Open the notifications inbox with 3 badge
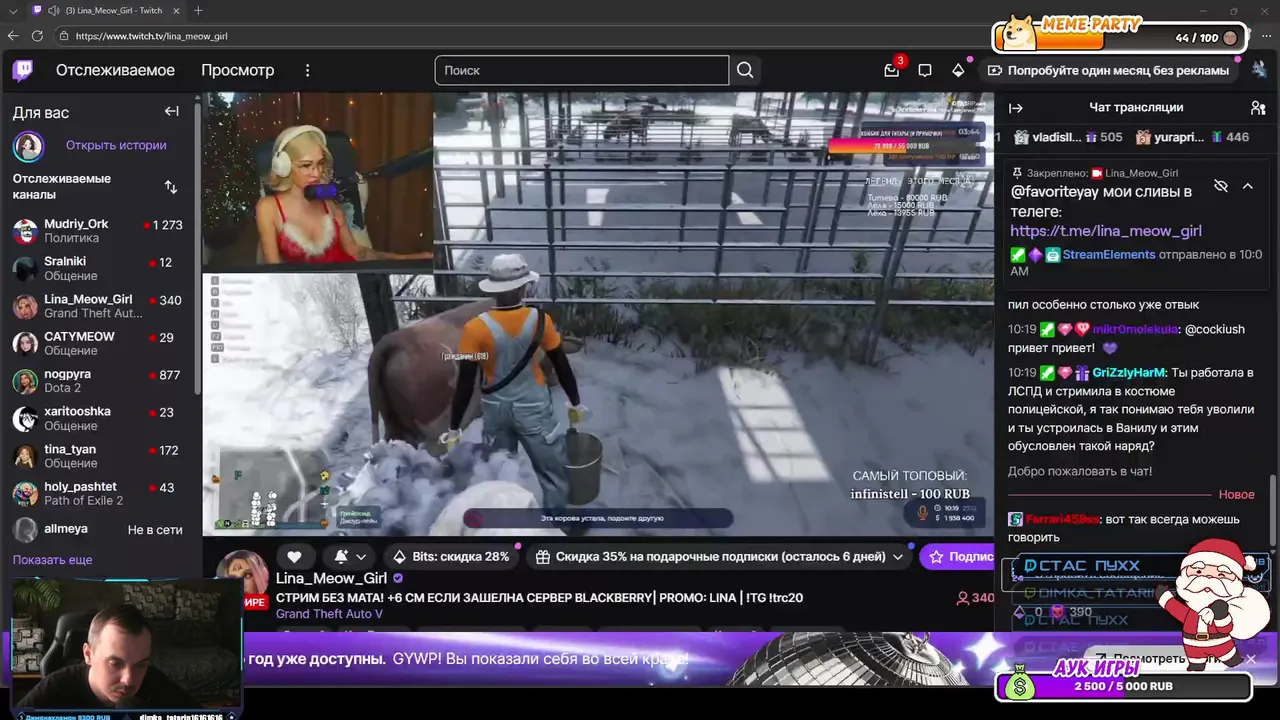Screen dimensions: 1280x720 coord(892,70)
